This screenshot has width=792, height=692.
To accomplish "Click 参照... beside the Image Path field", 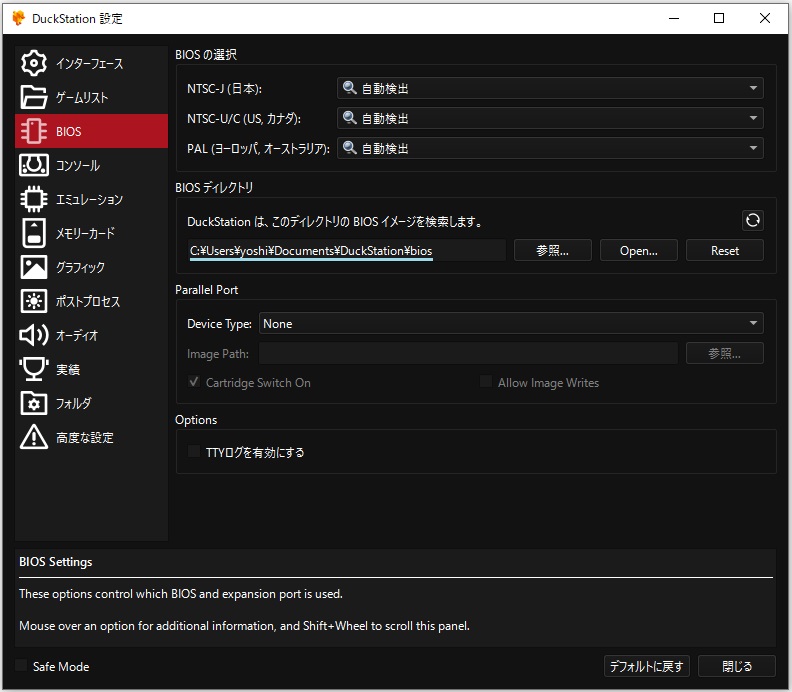I will [724, 353].
